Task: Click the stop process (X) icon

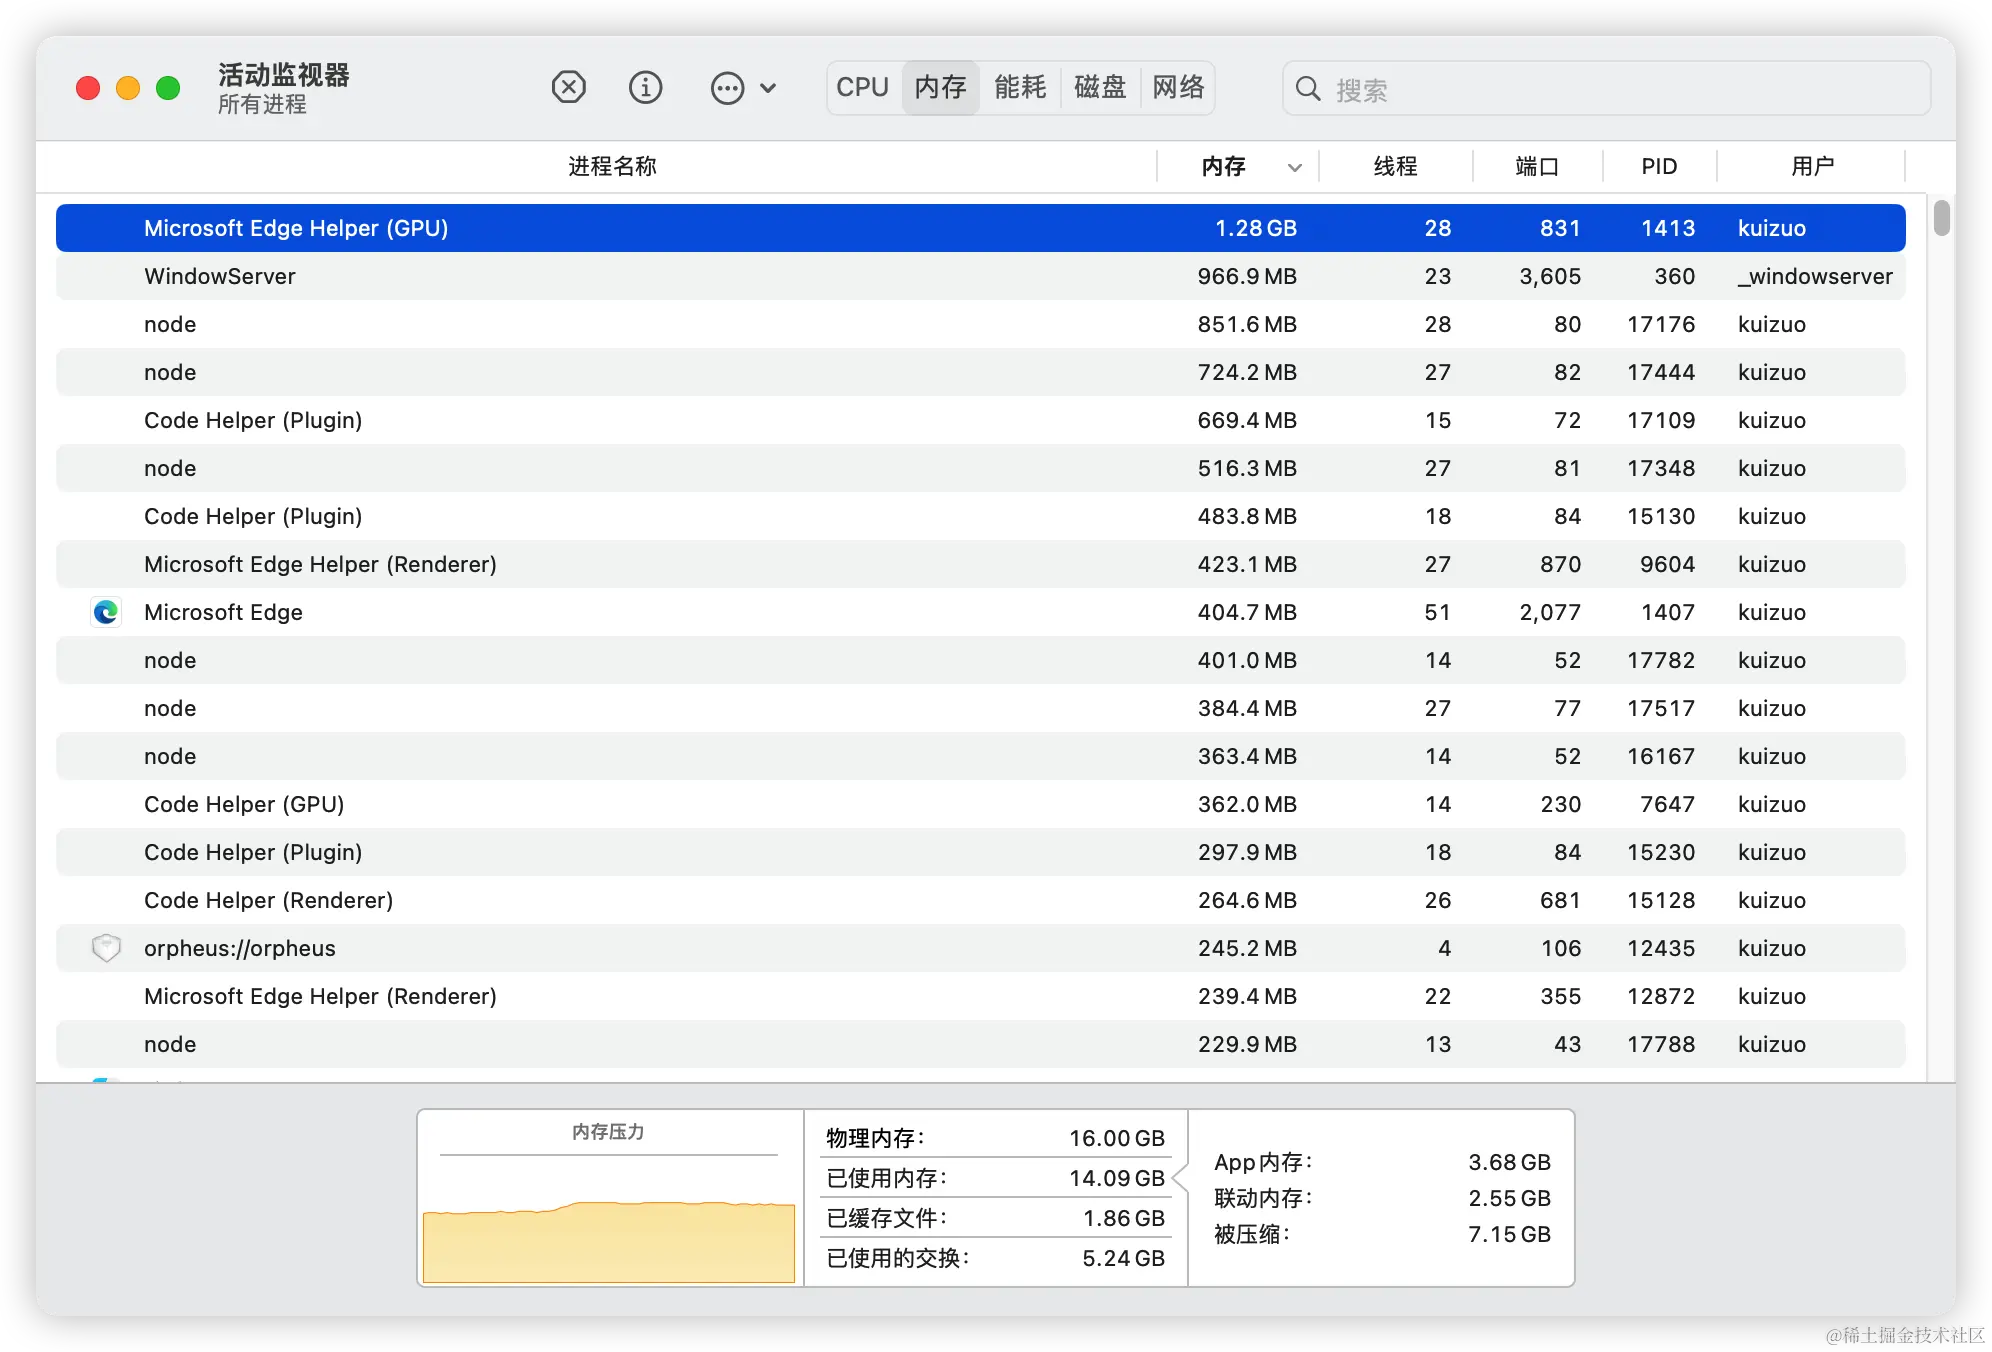Action: click(568, 88)
